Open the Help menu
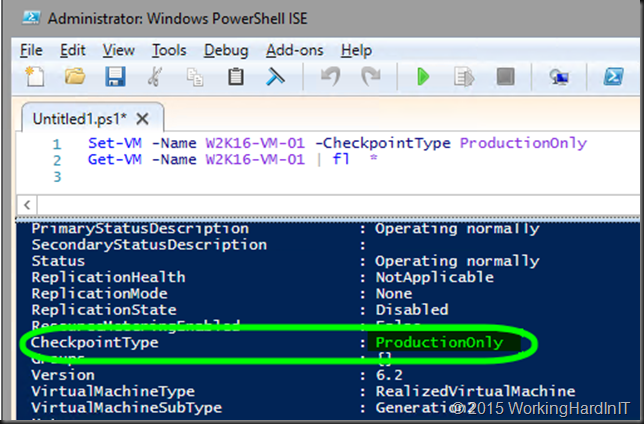 click(x=356, y=50)
